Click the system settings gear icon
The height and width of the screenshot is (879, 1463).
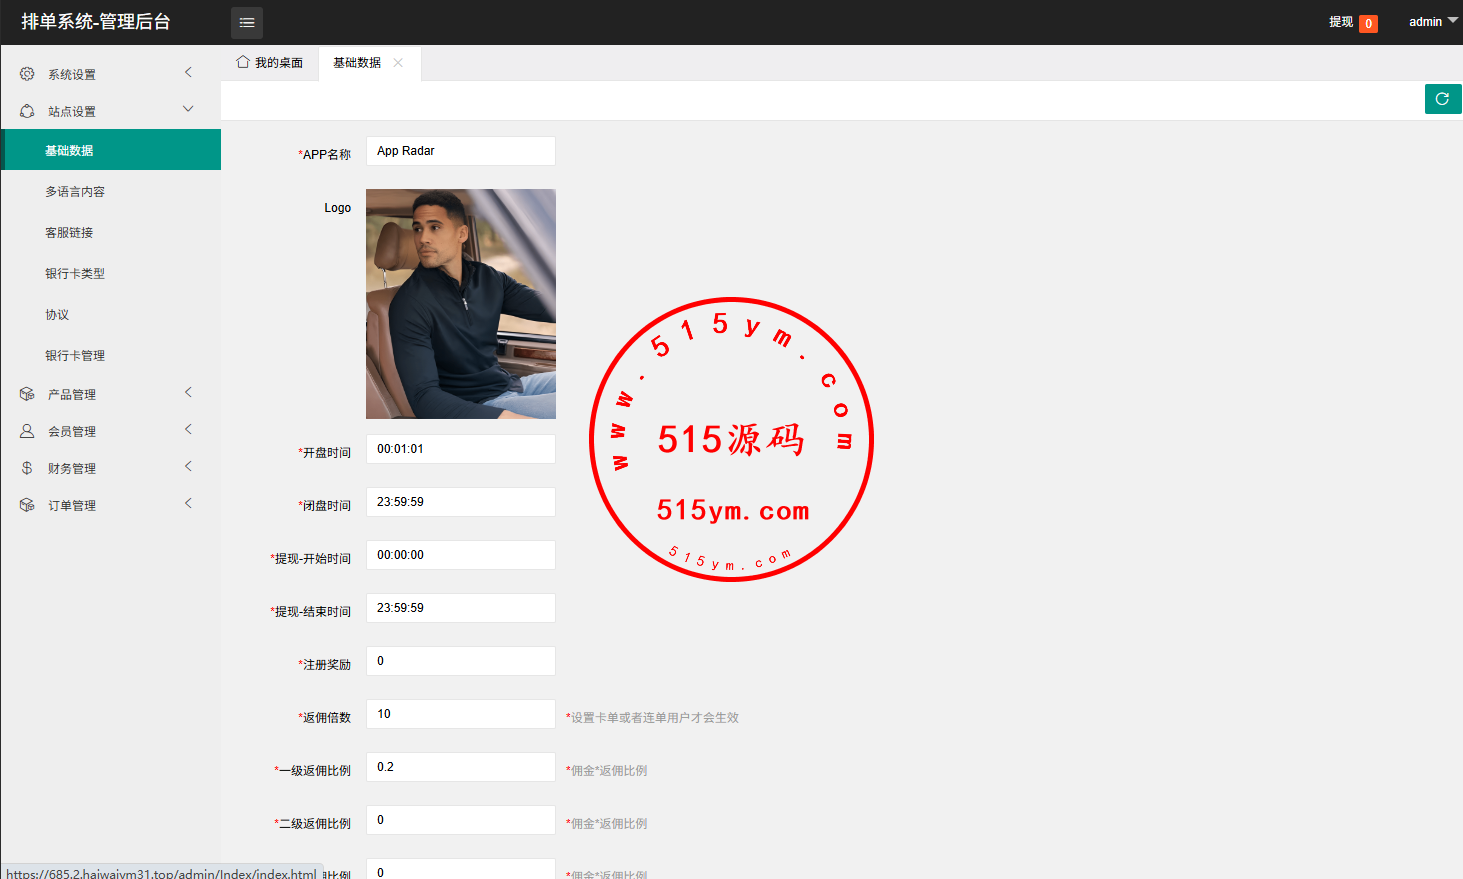point(27,74)
